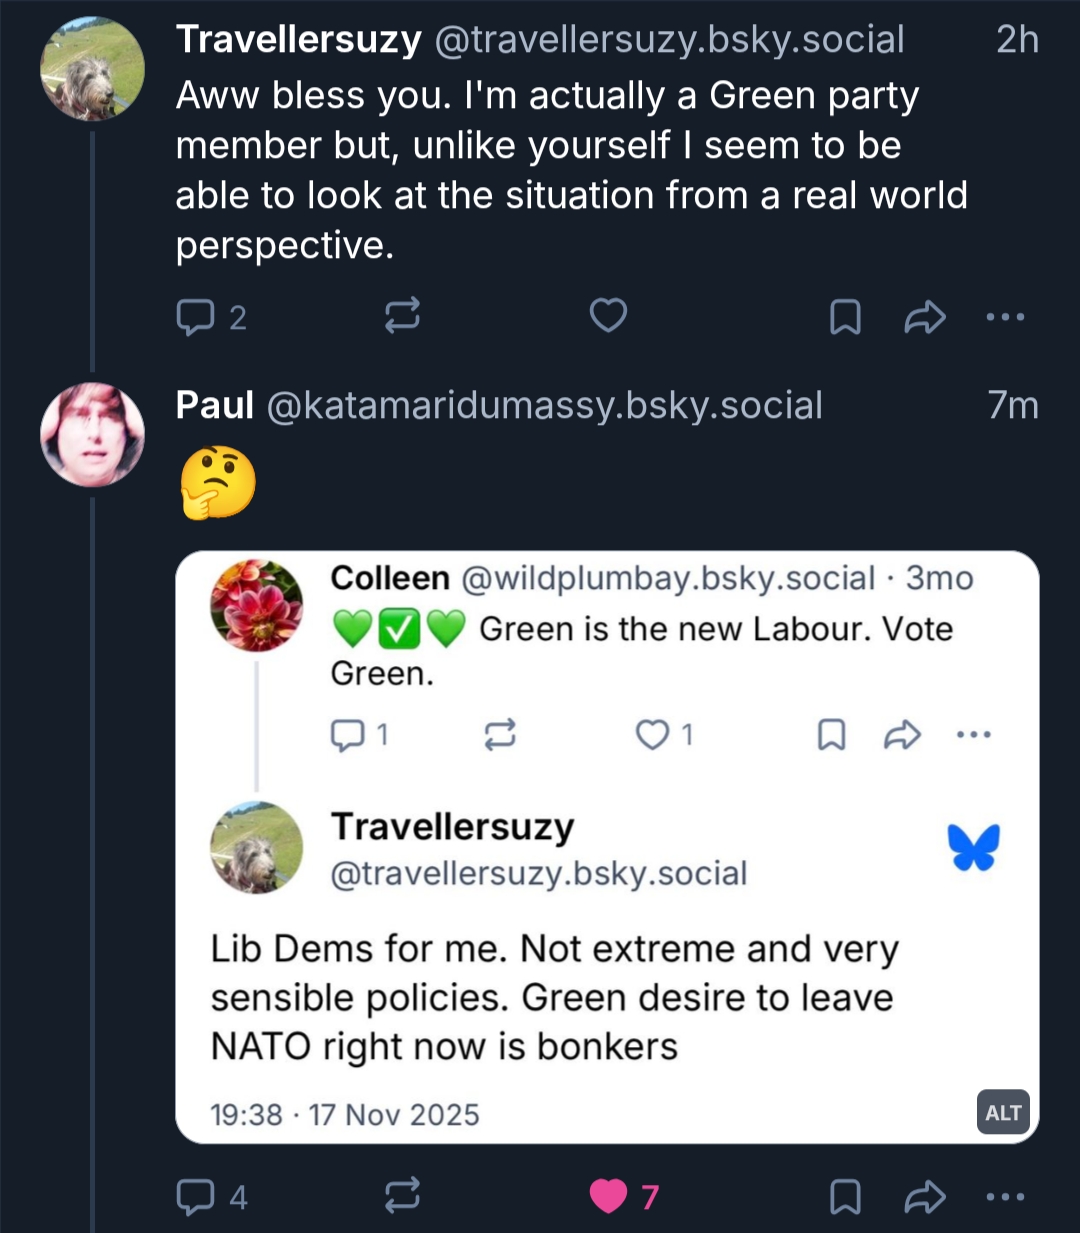Viewport: 1080px width, 1233px height.
Task: Like Travellersuzy's real world perspective post
Action: [x=608, y=316]
